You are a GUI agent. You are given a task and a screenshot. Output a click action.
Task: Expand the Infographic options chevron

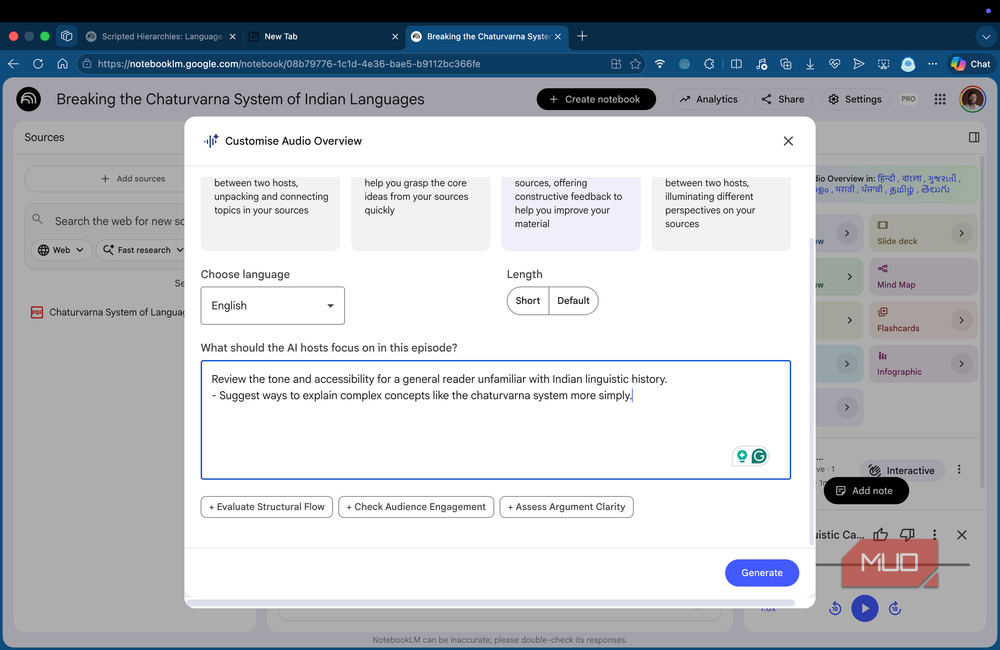click(x=961, y=364)
